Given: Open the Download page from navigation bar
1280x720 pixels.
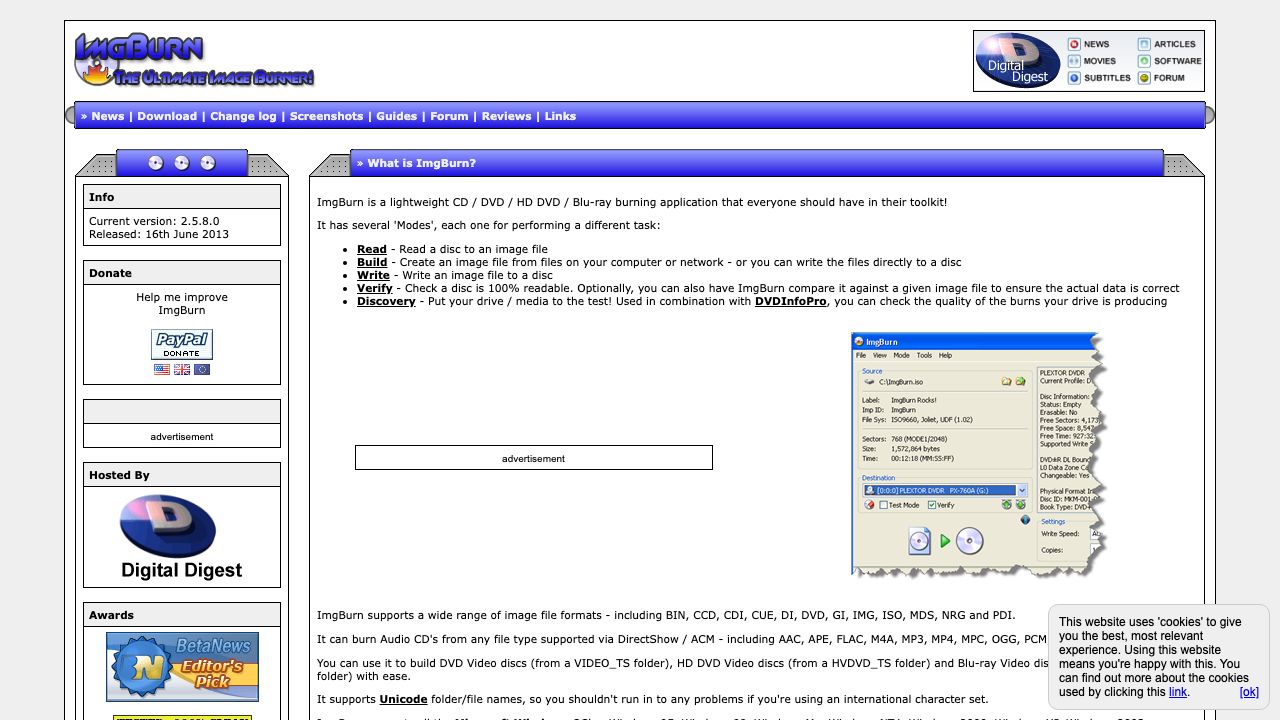Looking at the screenshot, I should click(x=167, y=116).
